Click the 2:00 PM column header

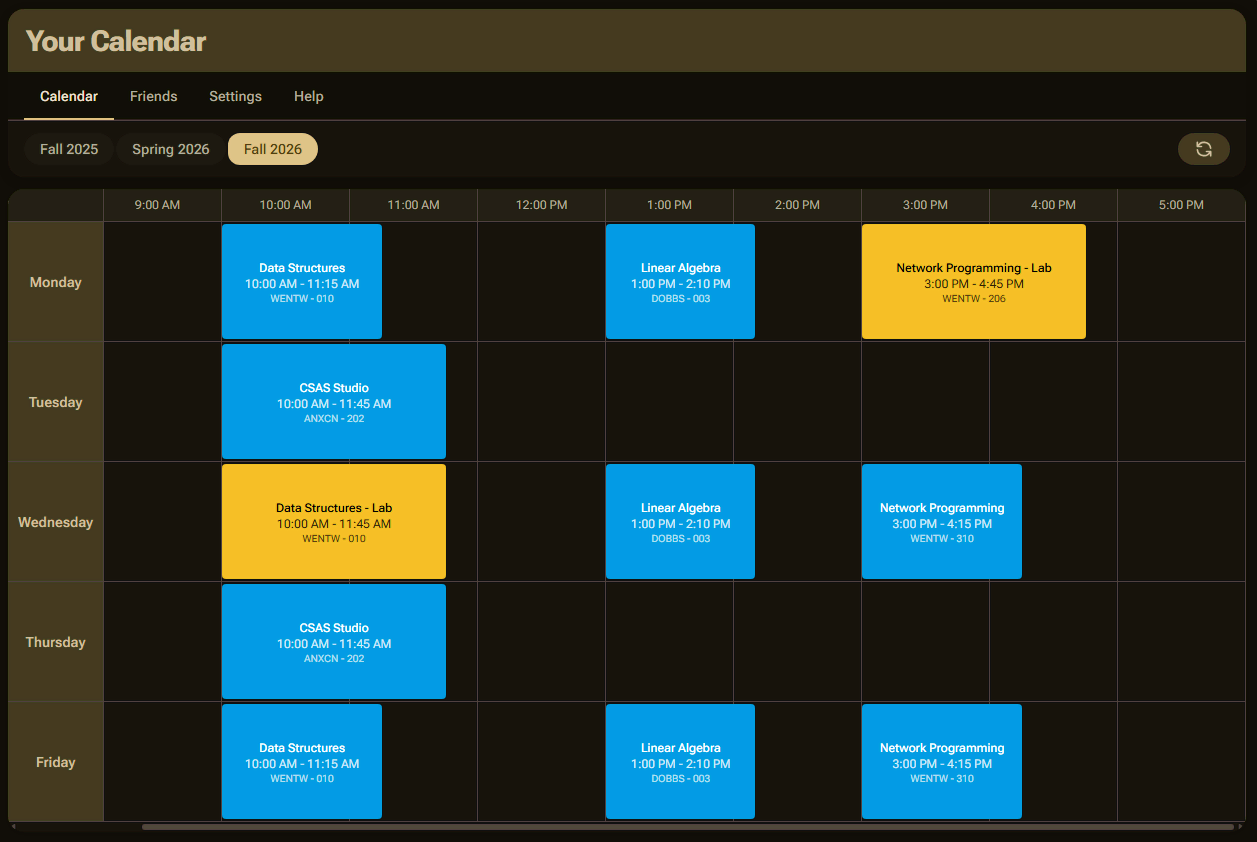798,205
